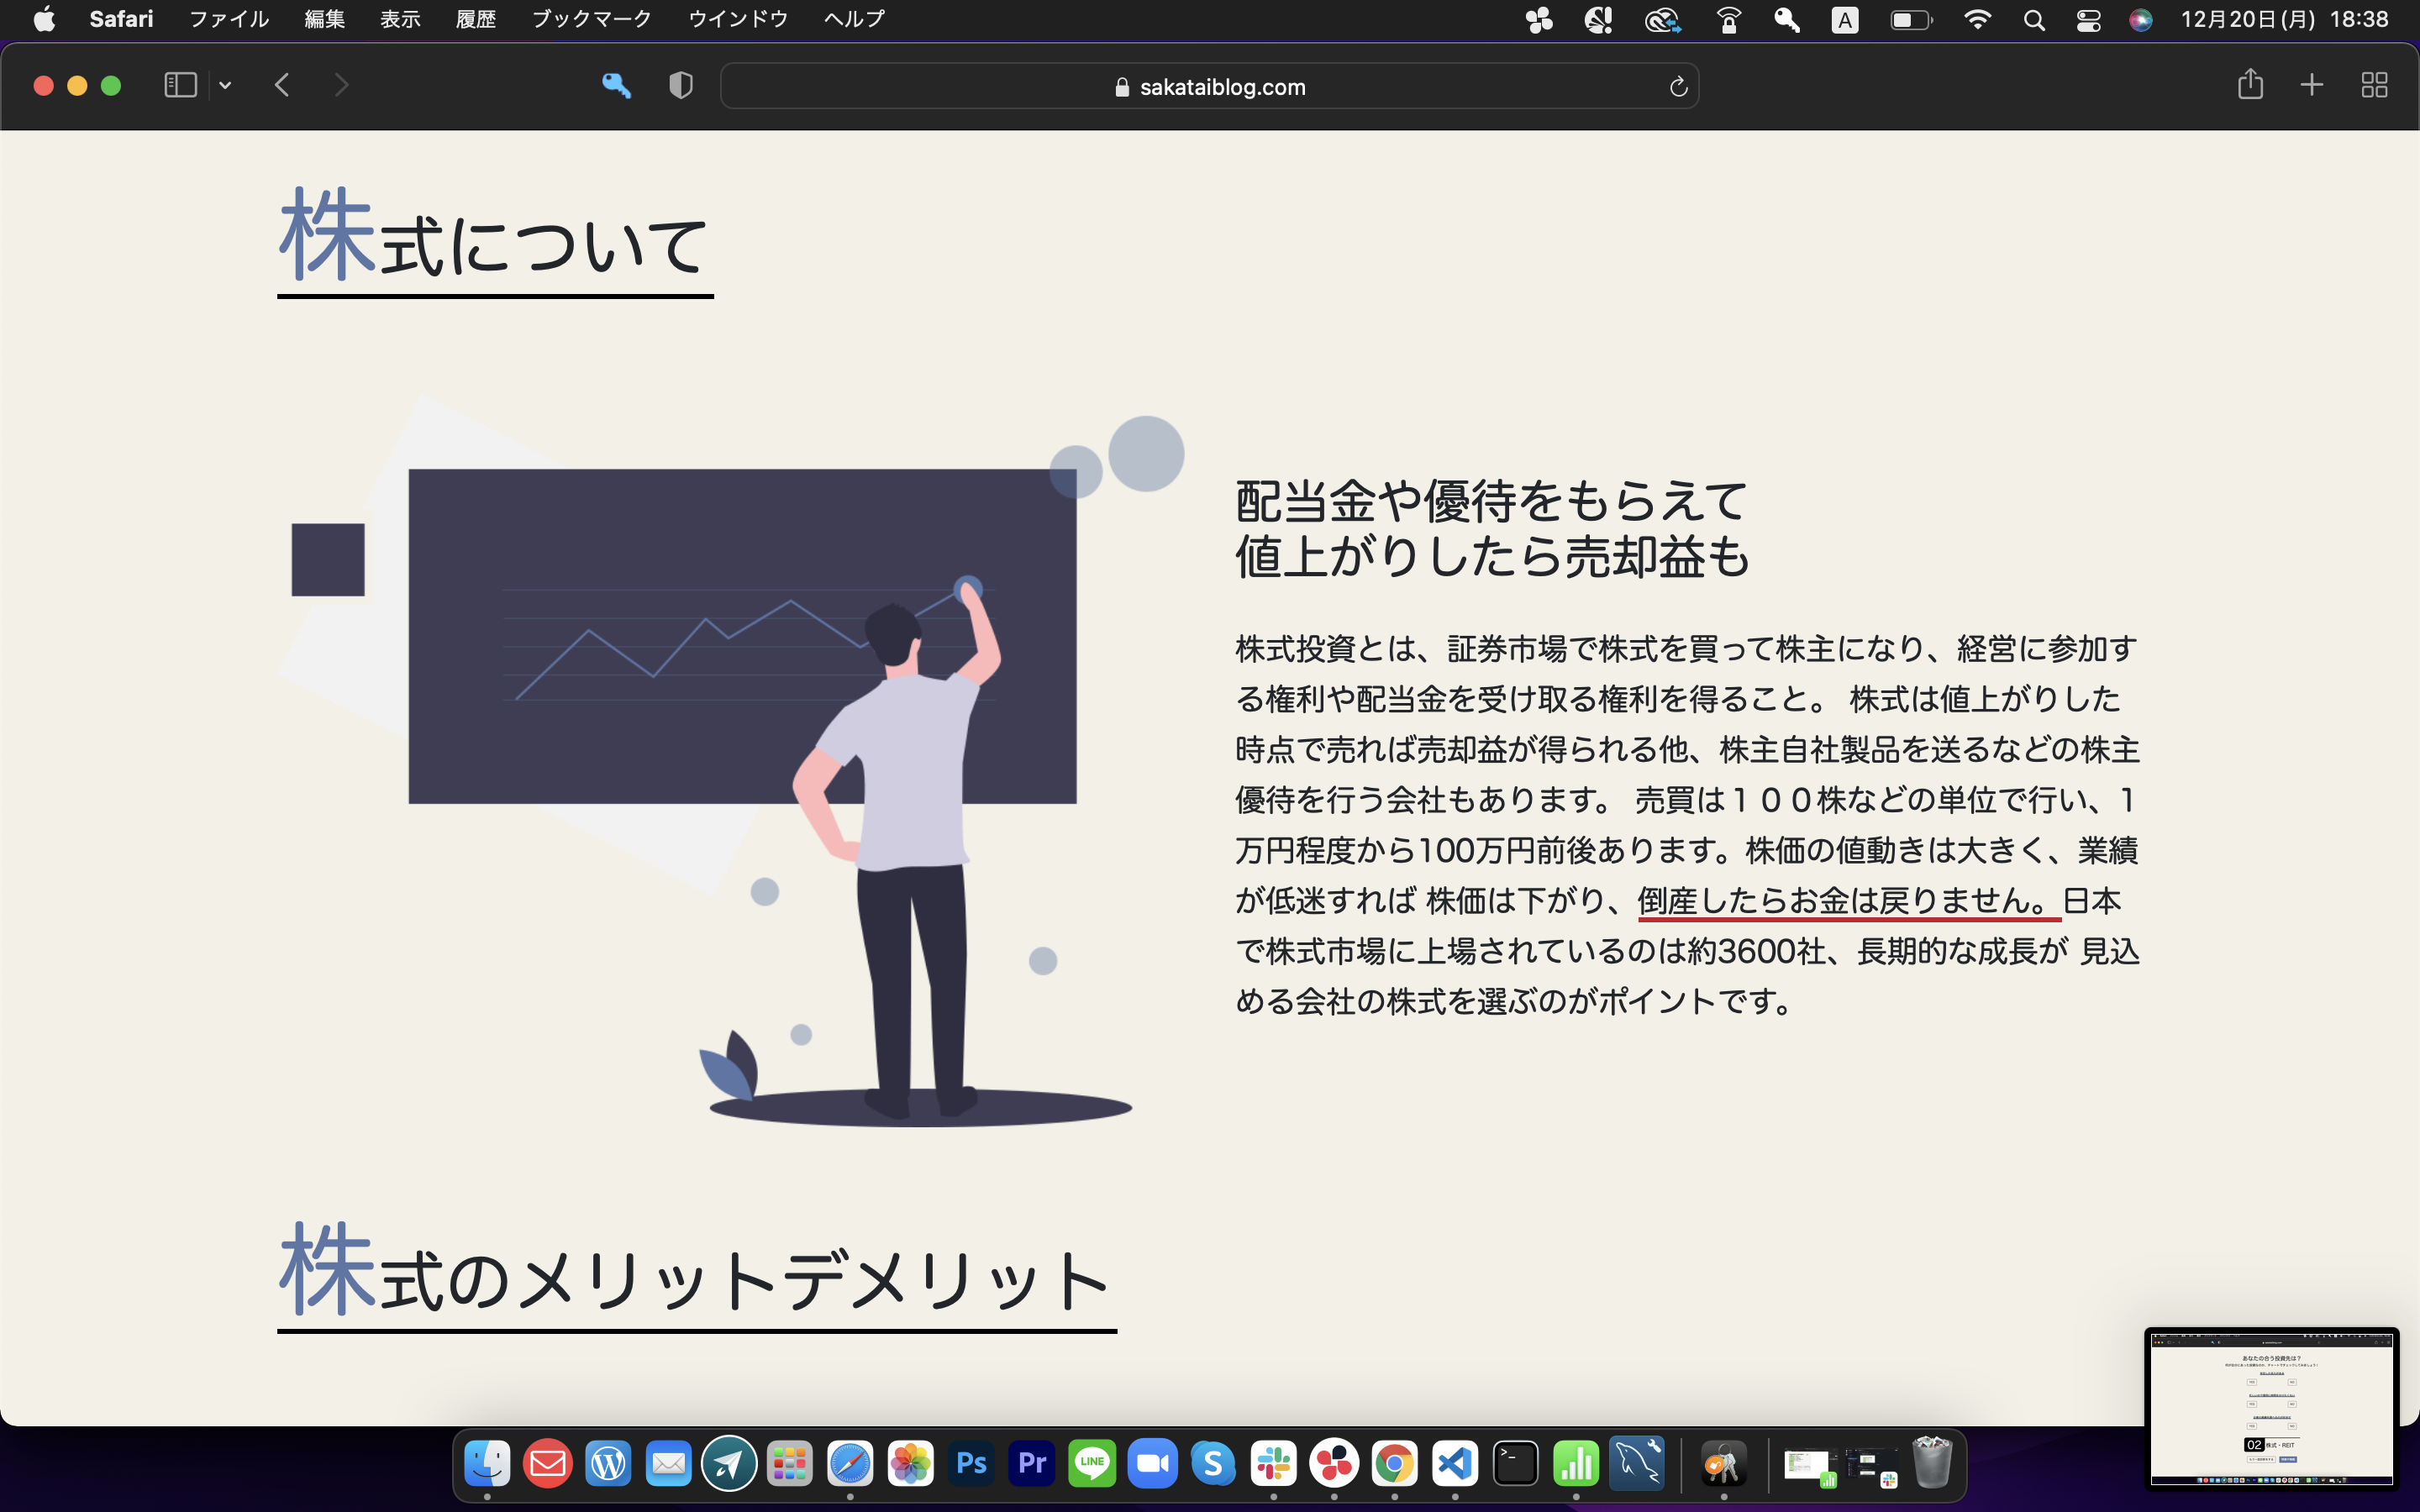Reload the sakataiblog.com page
This screenshot has width=2420, height=1512.
point(1678,86)
